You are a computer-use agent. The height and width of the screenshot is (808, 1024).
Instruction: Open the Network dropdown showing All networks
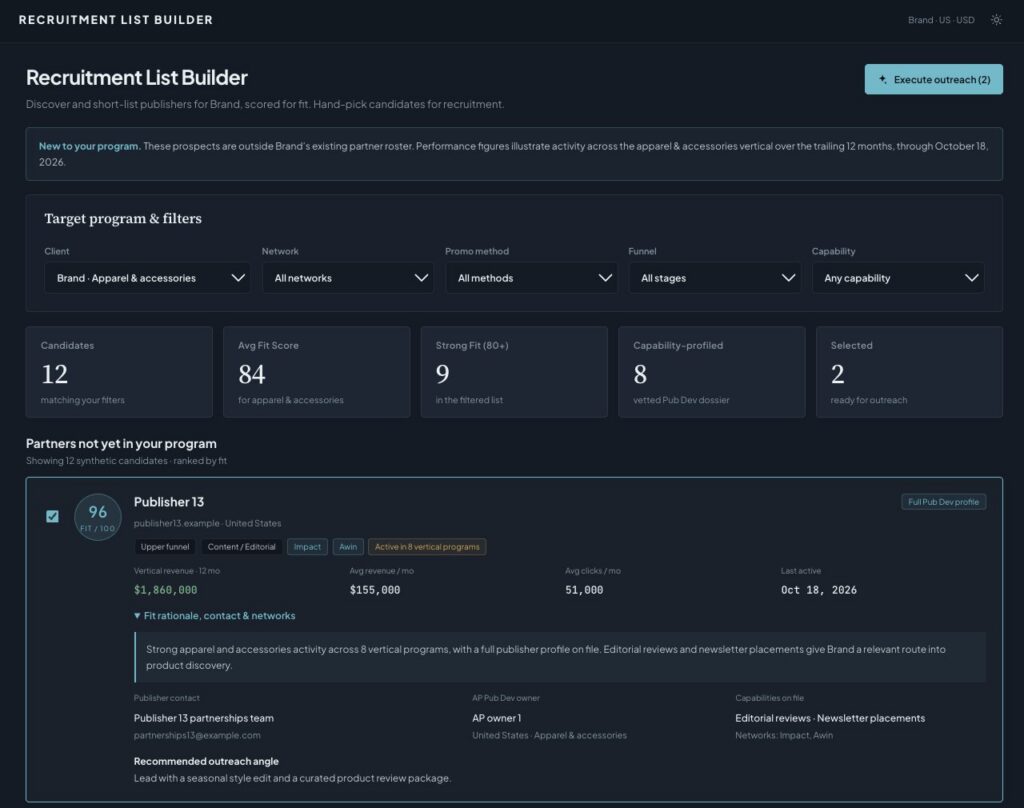[347, 278]
